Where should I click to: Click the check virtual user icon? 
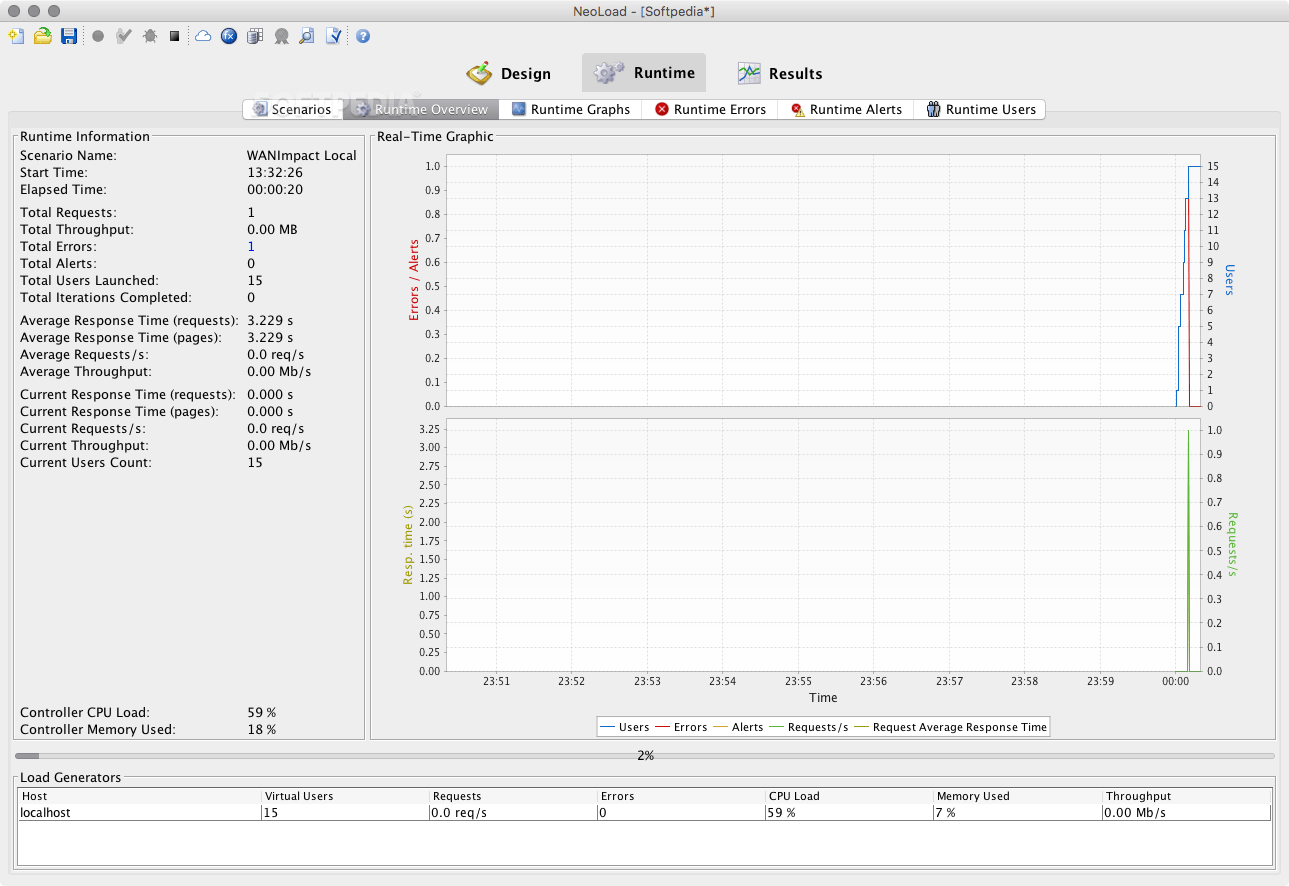[124, 36]
